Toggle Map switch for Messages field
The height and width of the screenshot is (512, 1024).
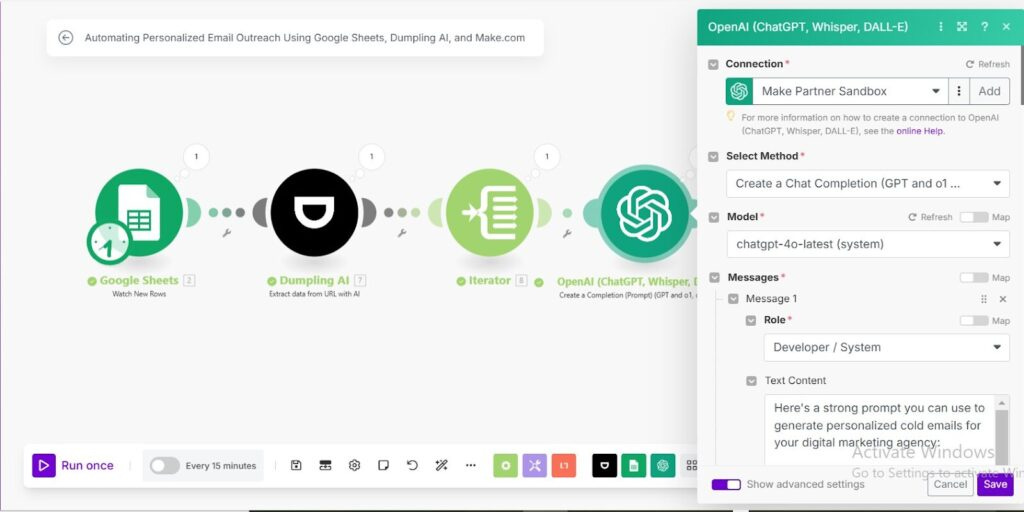974,278
